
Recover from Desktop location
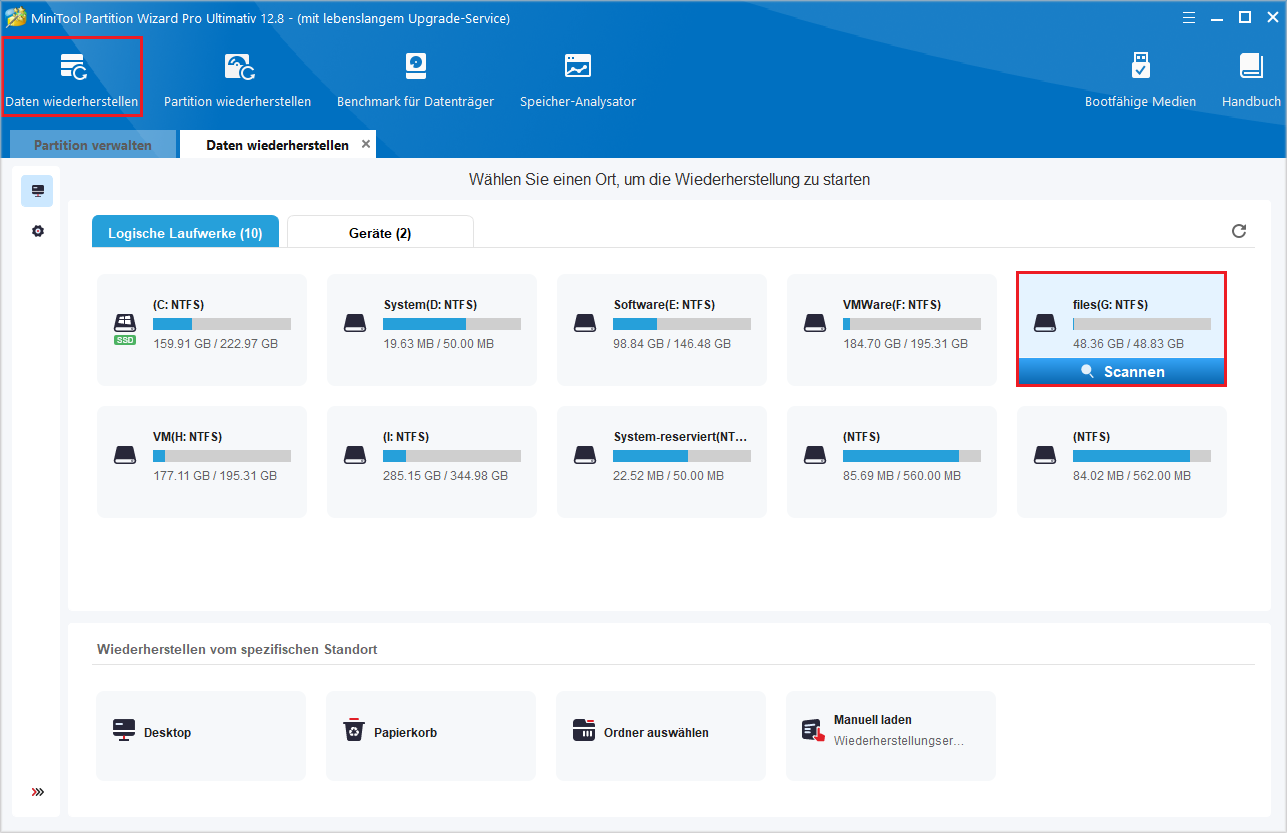(201, 735)
